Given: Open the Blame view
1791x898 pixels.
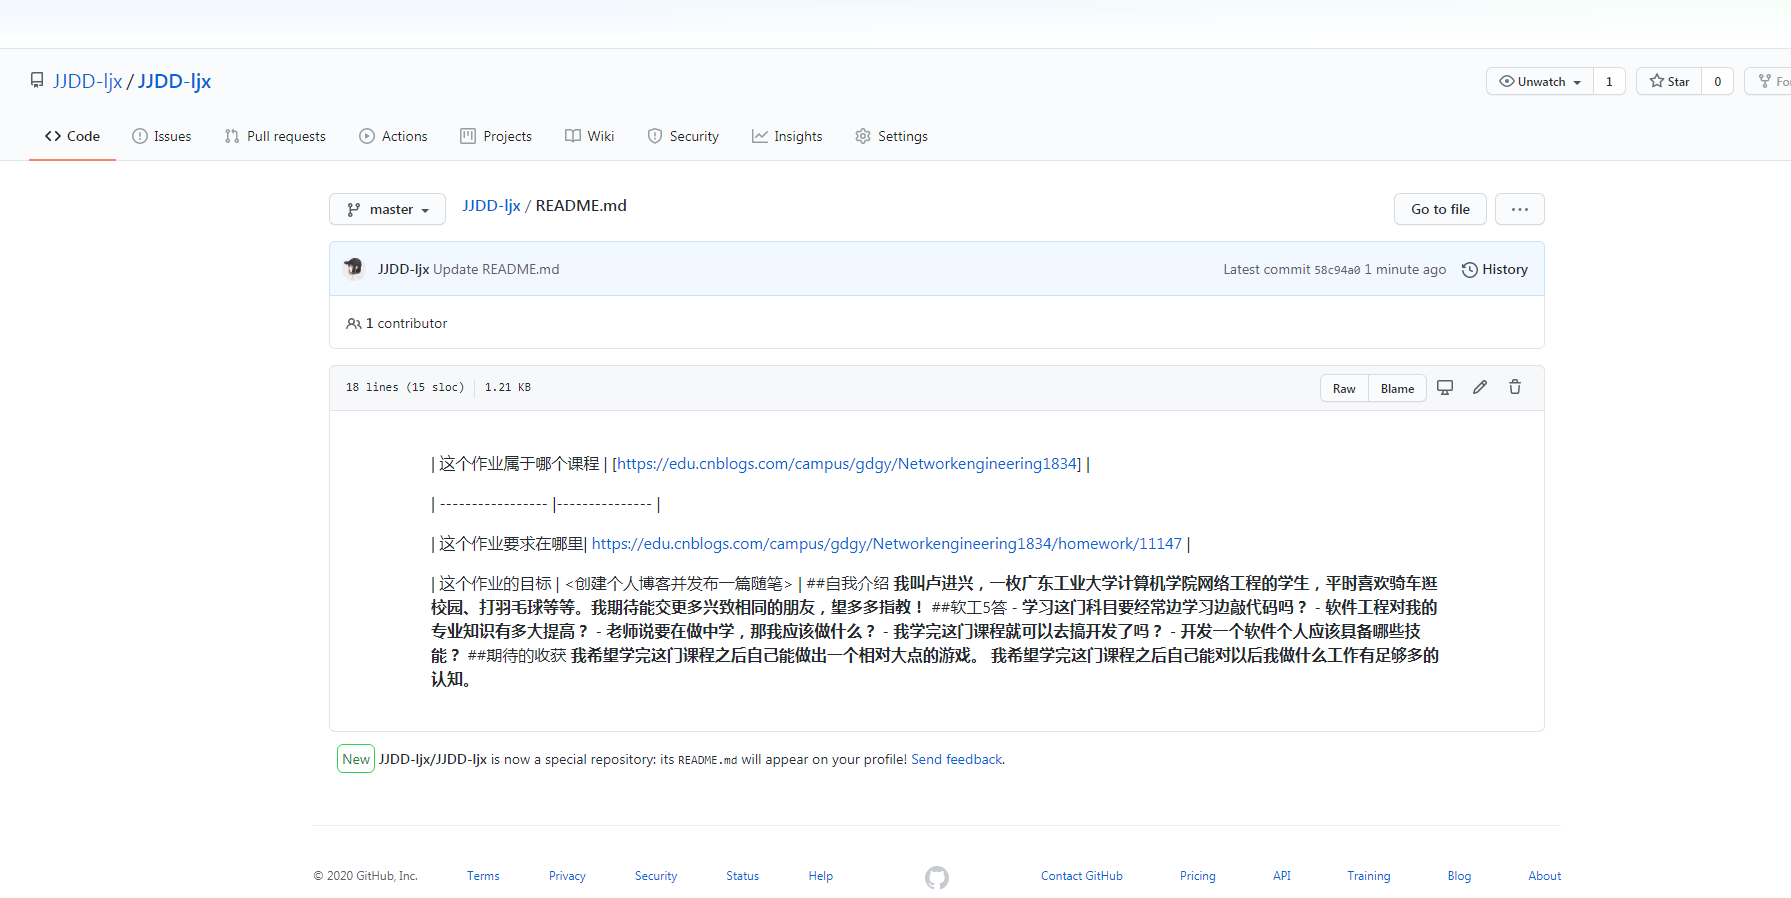Looking at the screenshot, I should [x=1397, y=388].
